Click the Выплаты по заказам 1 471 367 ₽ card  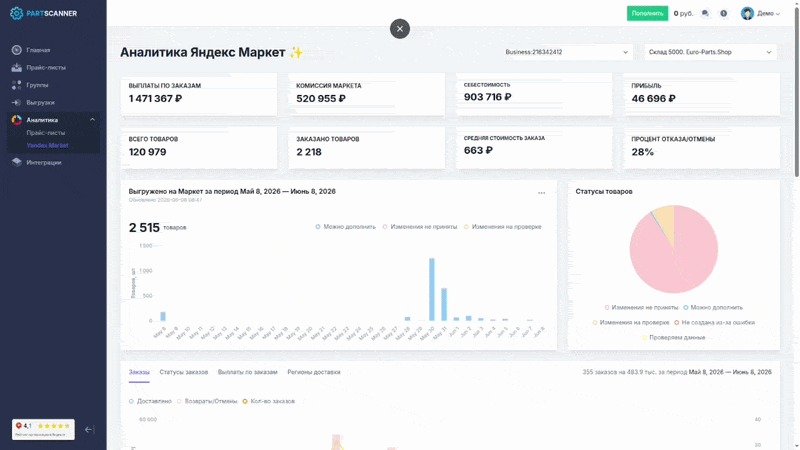pyautogui.click(x=199, y=94)
